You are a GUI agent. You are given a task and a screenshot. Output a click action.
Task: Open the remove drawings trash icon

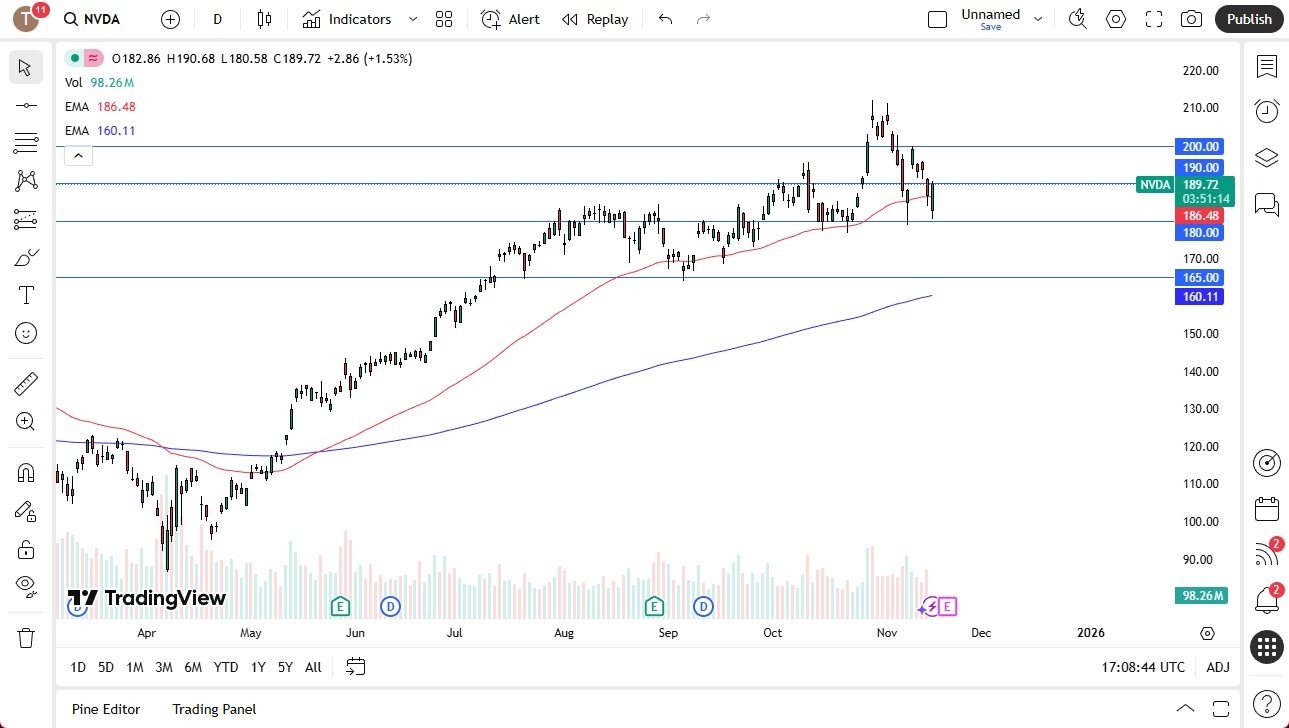25,636
